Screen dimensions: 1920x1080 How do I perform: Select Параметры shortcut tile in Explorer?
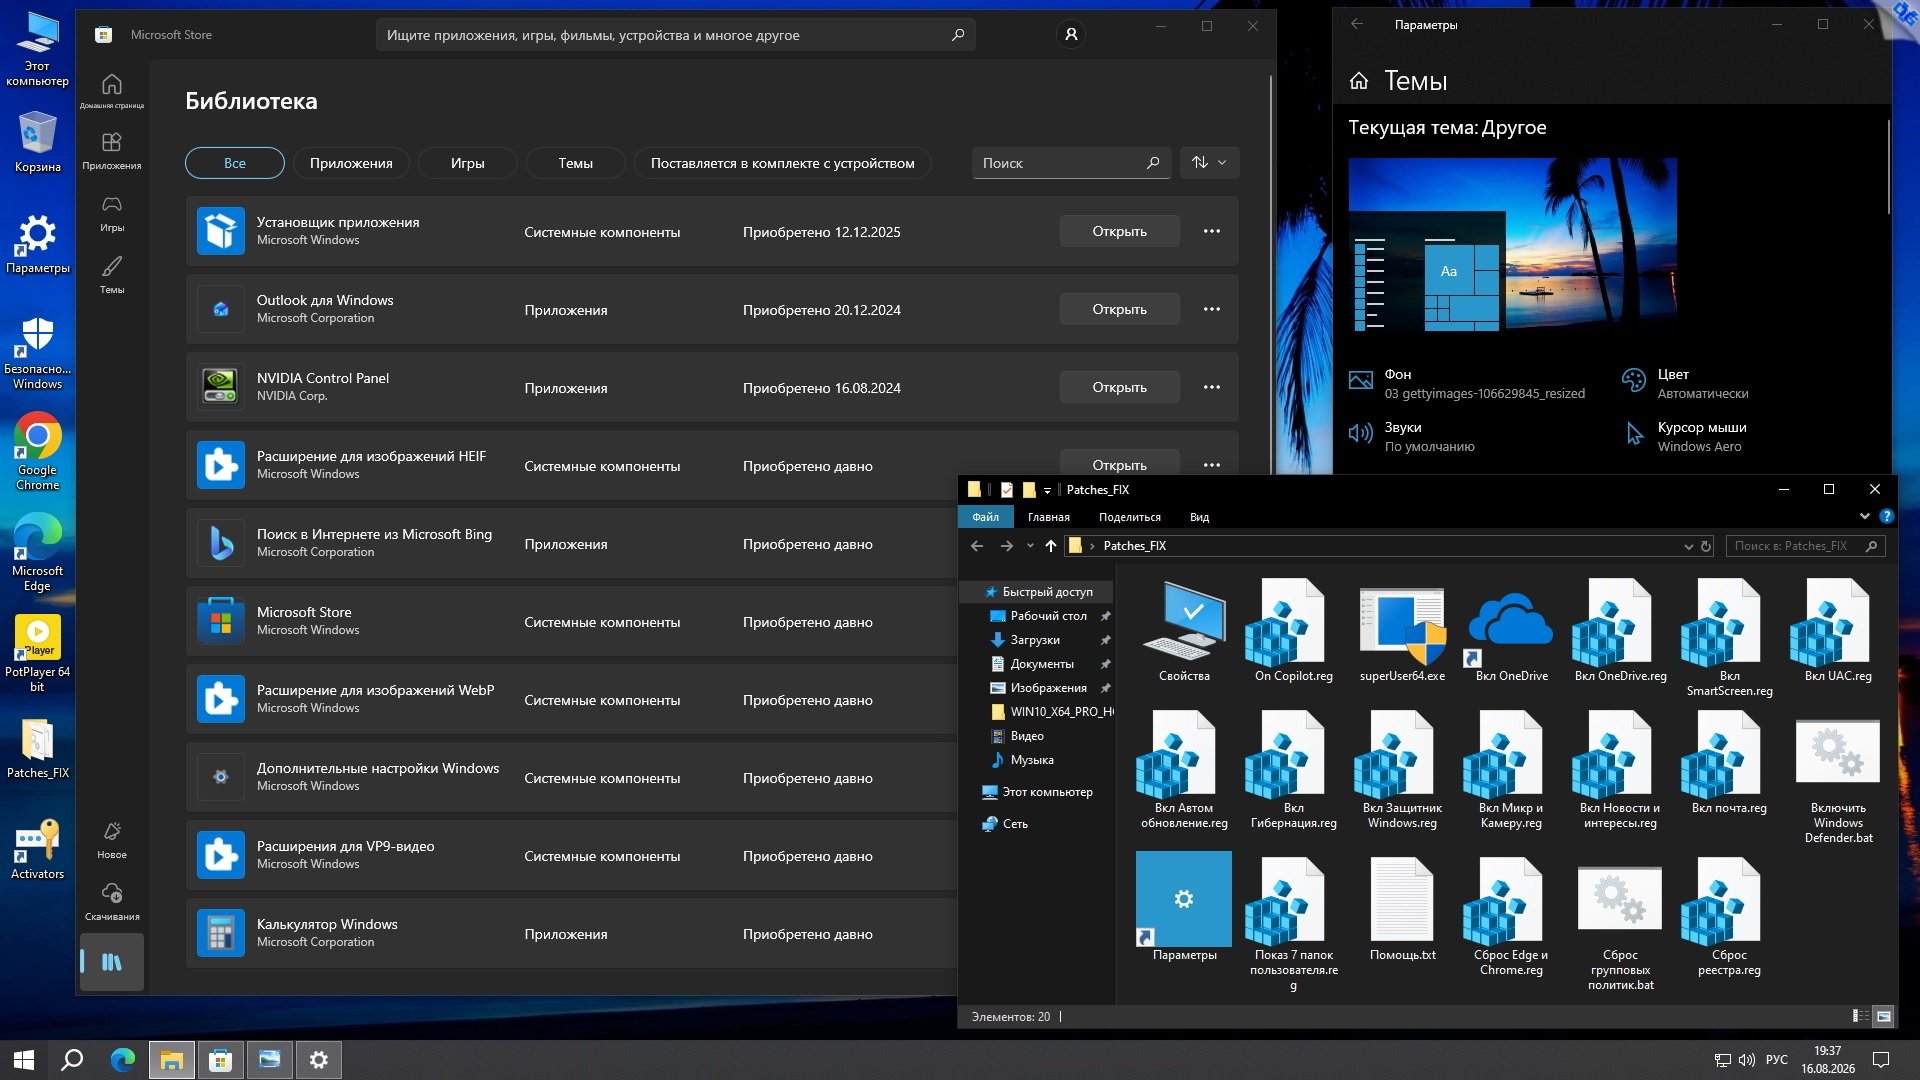[x=1184, y=907]
